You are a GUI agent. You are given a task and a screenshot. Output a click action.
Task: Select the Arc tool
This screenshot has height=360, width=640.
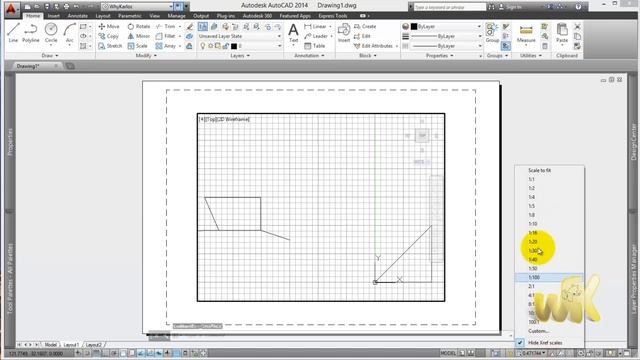coord(70,33)
